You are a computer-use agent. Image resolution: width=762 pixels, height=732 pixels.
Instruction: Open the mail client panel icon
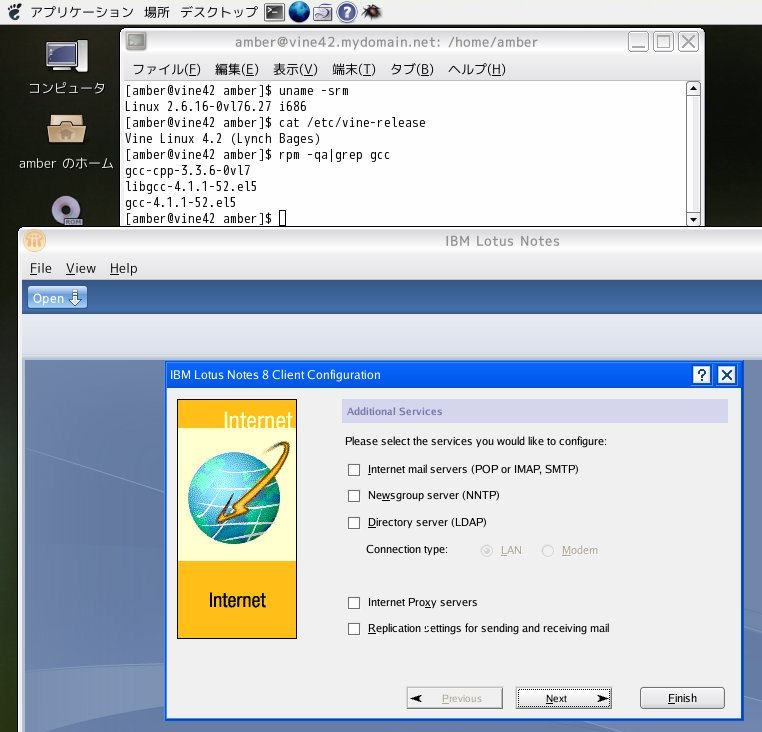pyautogui.click(x=323, y=12)
